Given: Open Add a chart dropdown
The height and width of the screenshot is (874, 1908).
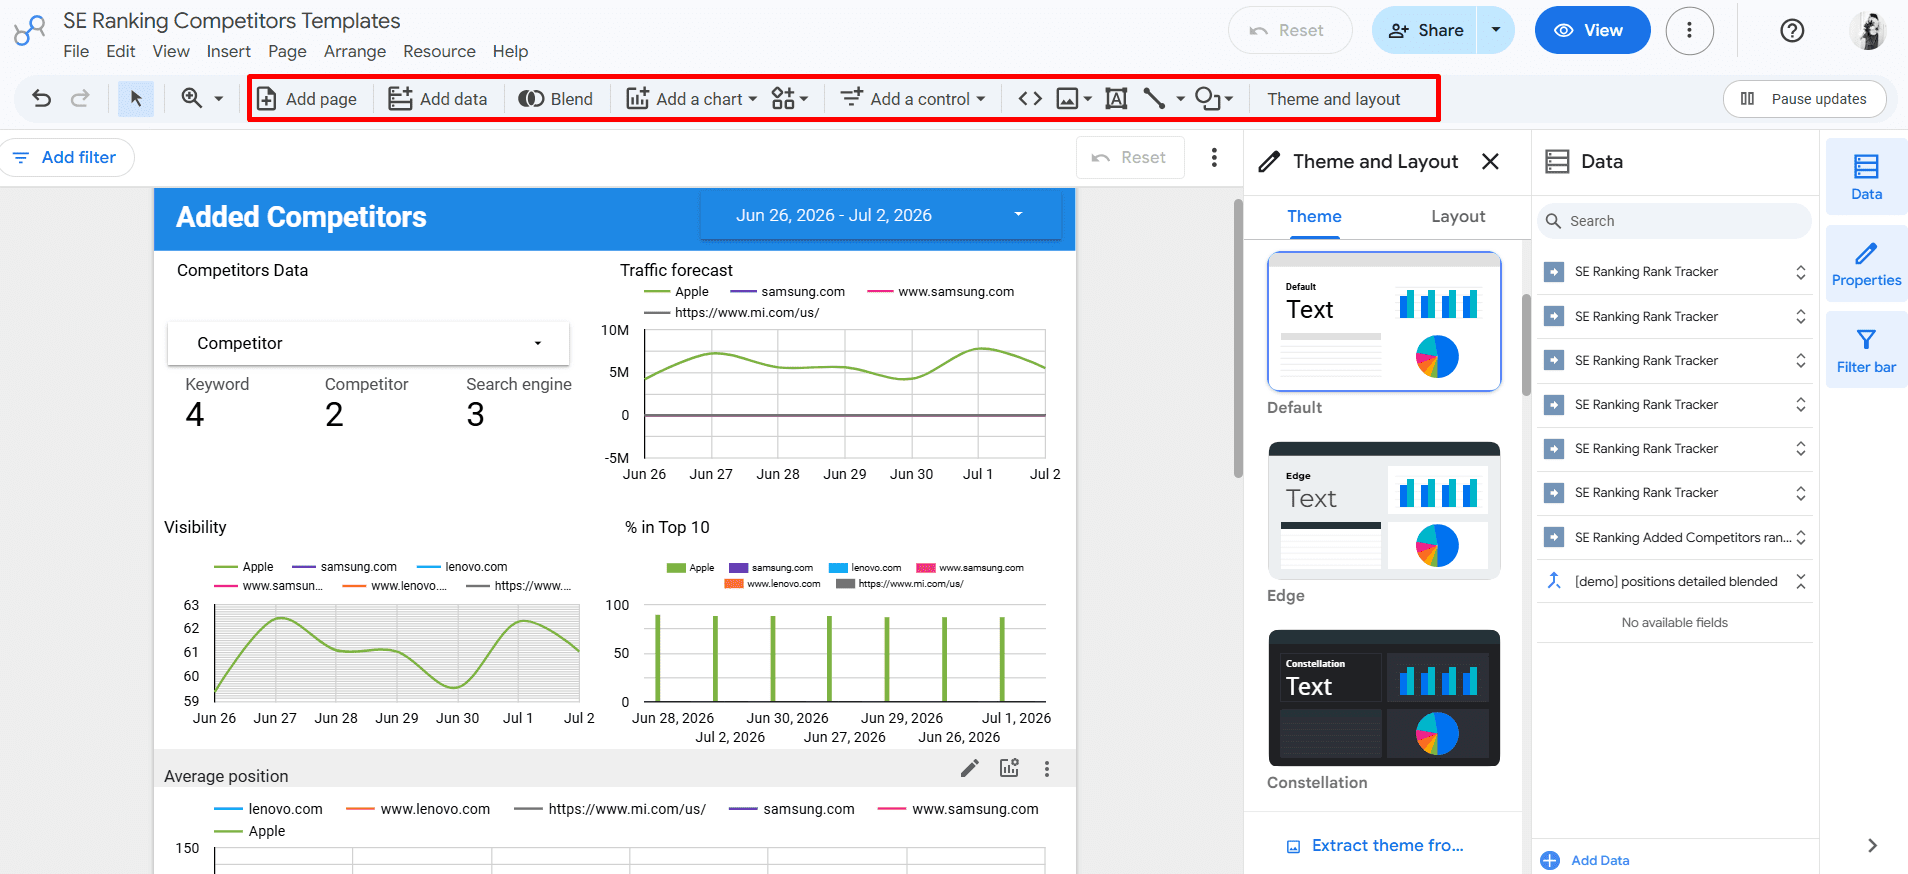Looking at the screenshot, I should [692, 99].
